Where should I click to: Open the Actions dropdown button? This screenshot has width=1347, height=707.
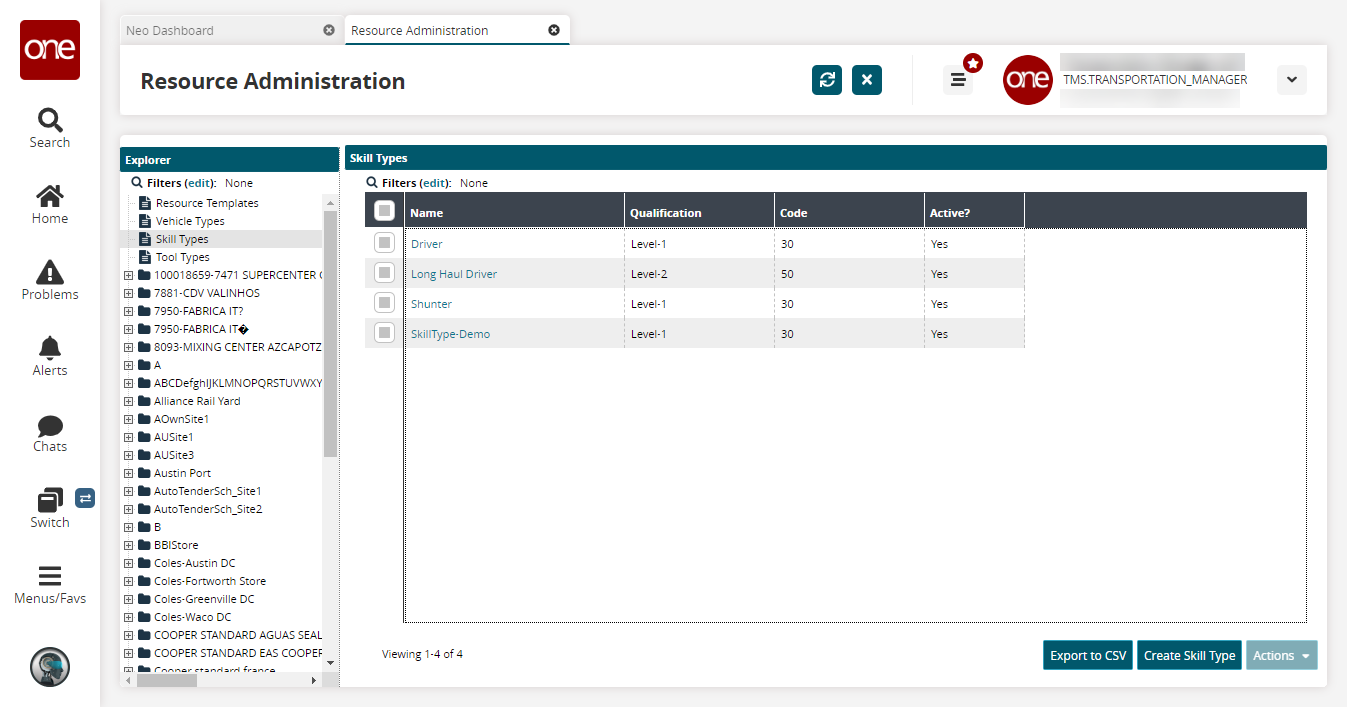pyautogui.click(x=1281, y=656)
